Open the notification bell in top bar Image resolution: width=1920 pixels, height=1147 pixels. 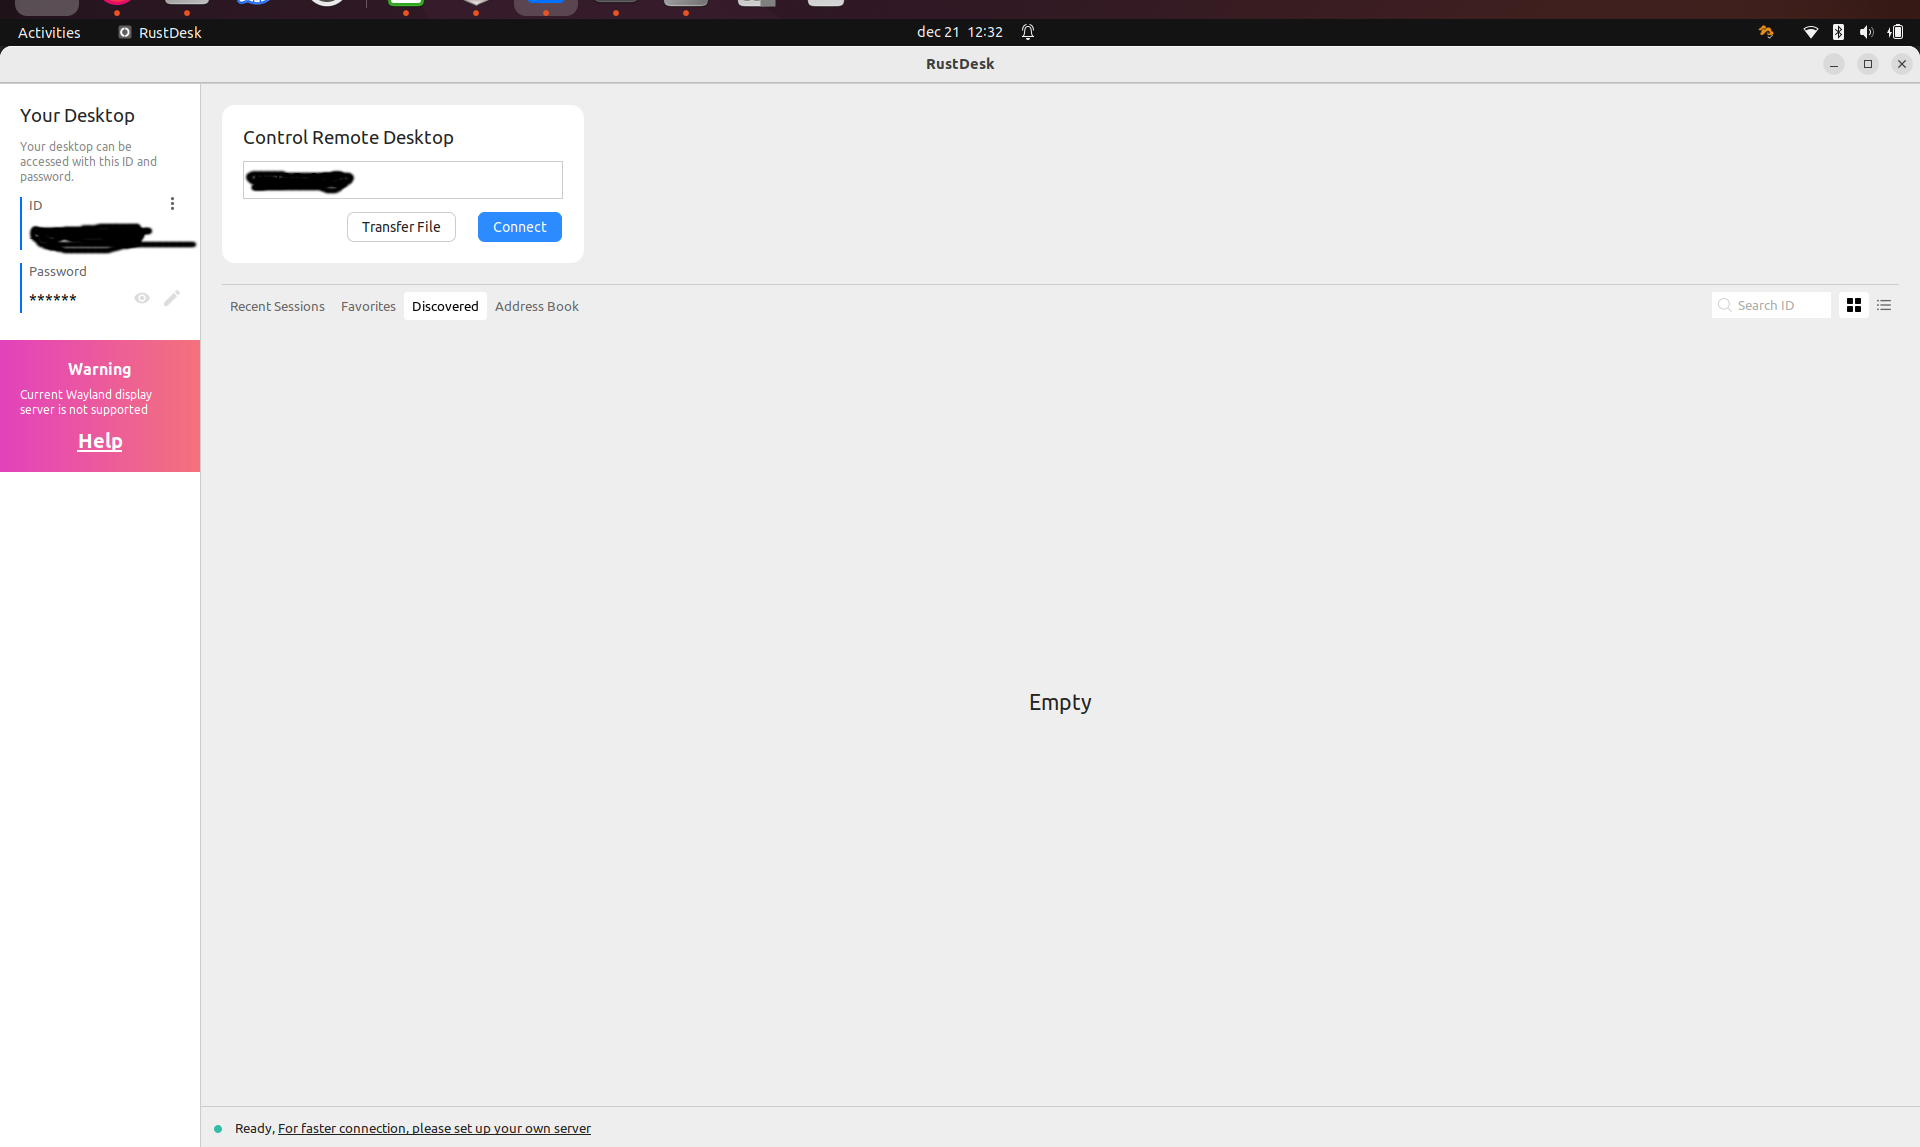point(1028,31)
